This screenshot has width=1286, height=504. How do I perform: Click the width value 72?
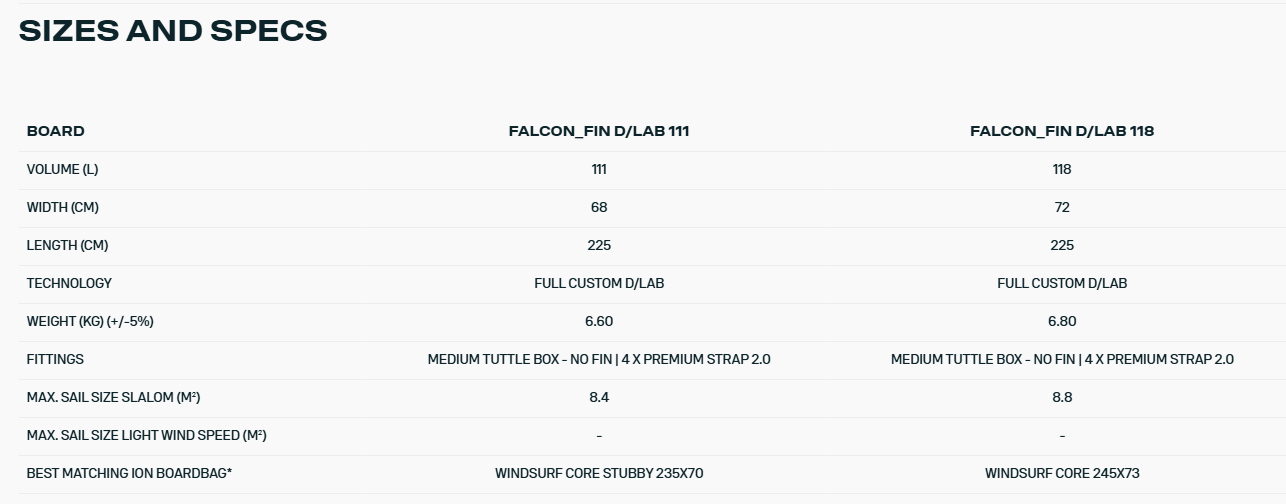[1062, 207]
